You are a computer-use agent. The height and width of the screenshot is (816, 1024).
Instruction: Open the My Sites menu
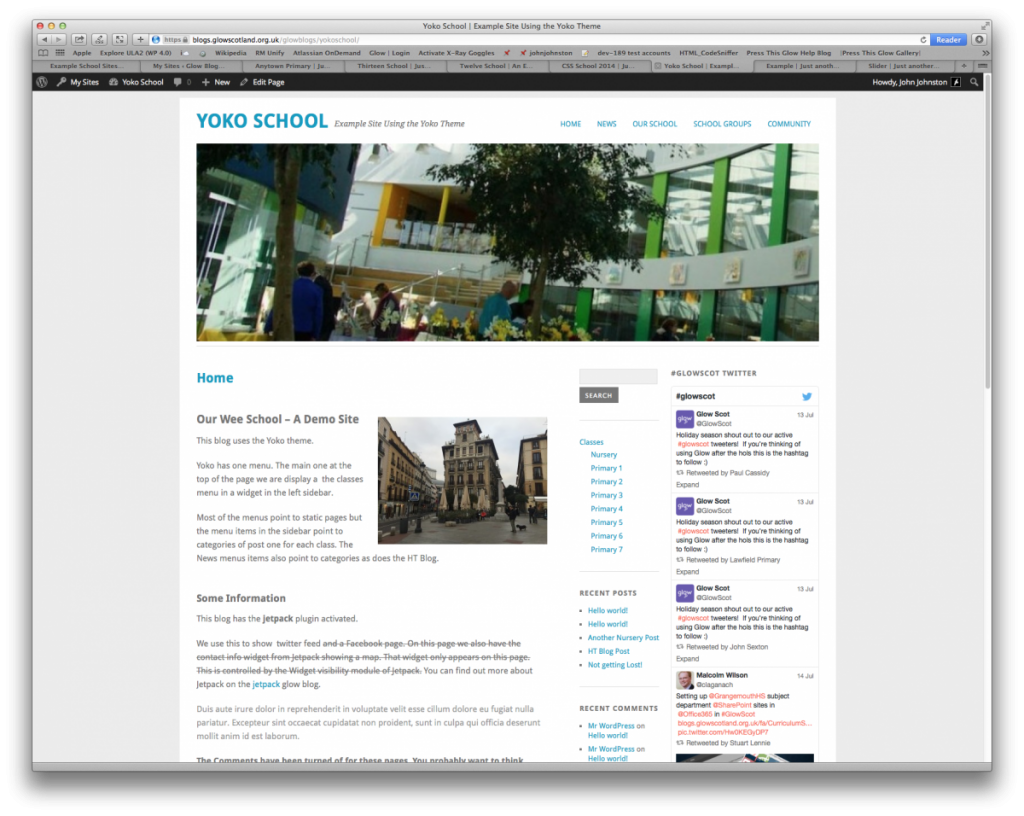click(84, 82)
